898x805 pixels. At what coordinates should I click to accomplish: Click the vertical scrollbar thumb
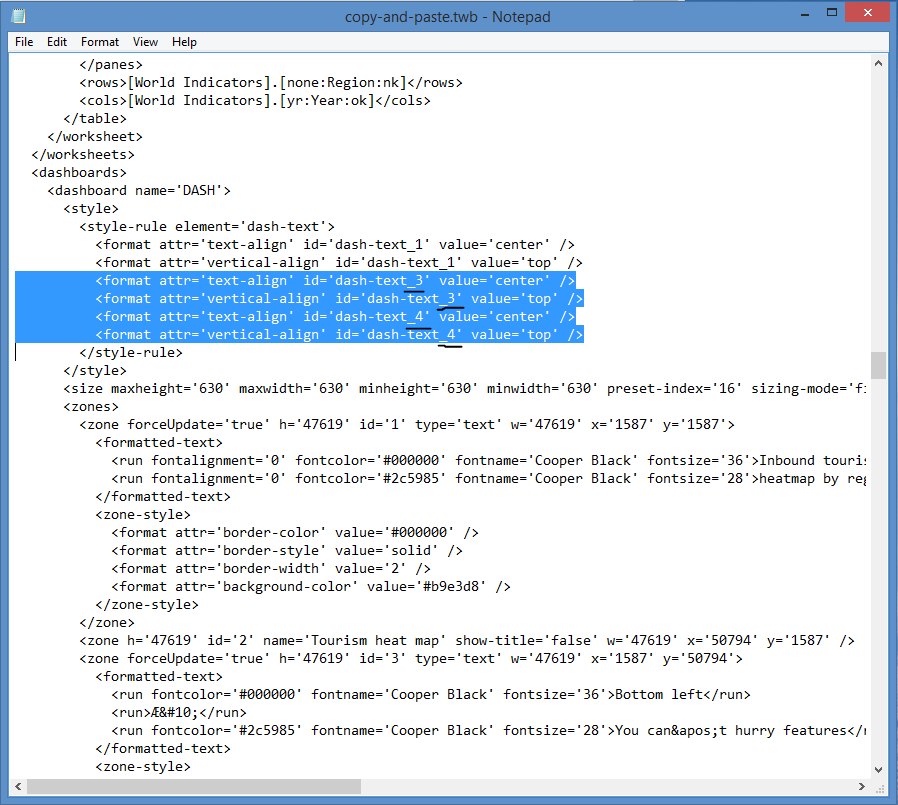click(877, 365)
